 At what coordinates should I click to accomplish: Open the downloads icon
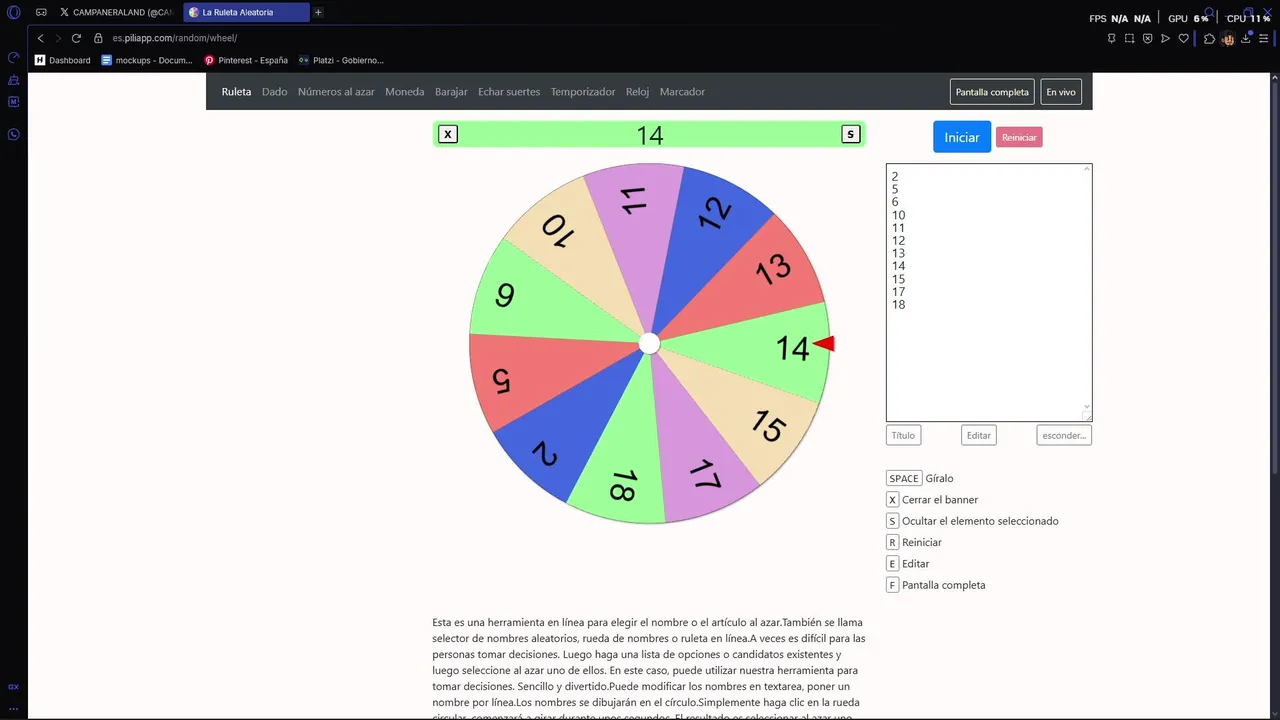1247,38
